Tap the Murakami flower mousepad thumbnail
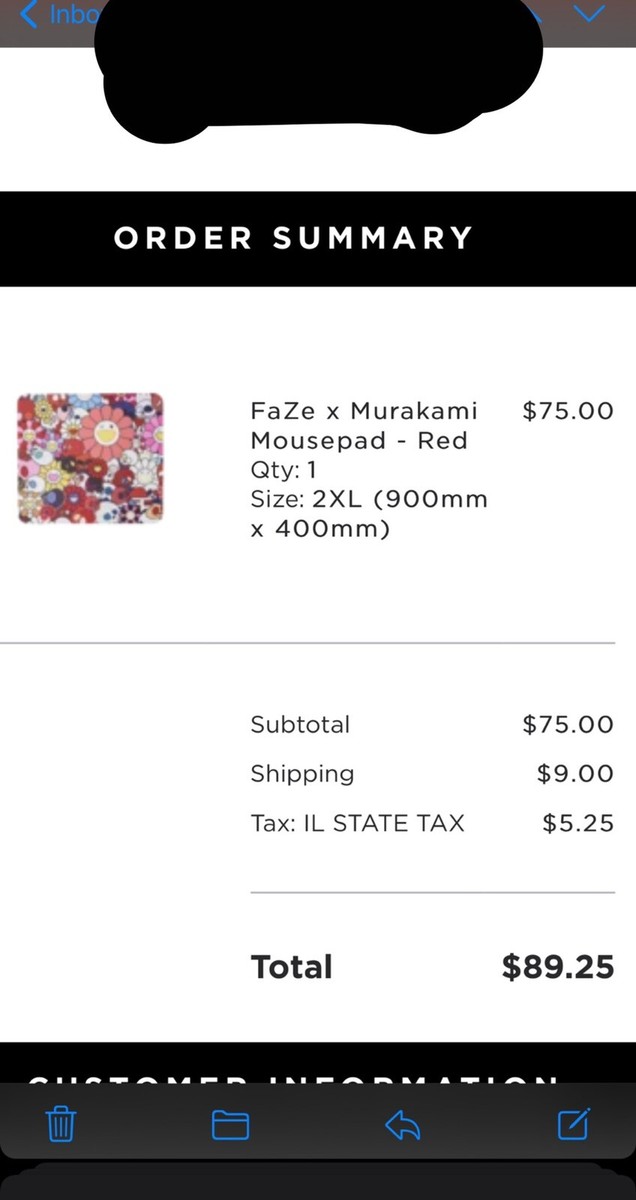Viewport: 636px width, 1200px height. point(90,458)
